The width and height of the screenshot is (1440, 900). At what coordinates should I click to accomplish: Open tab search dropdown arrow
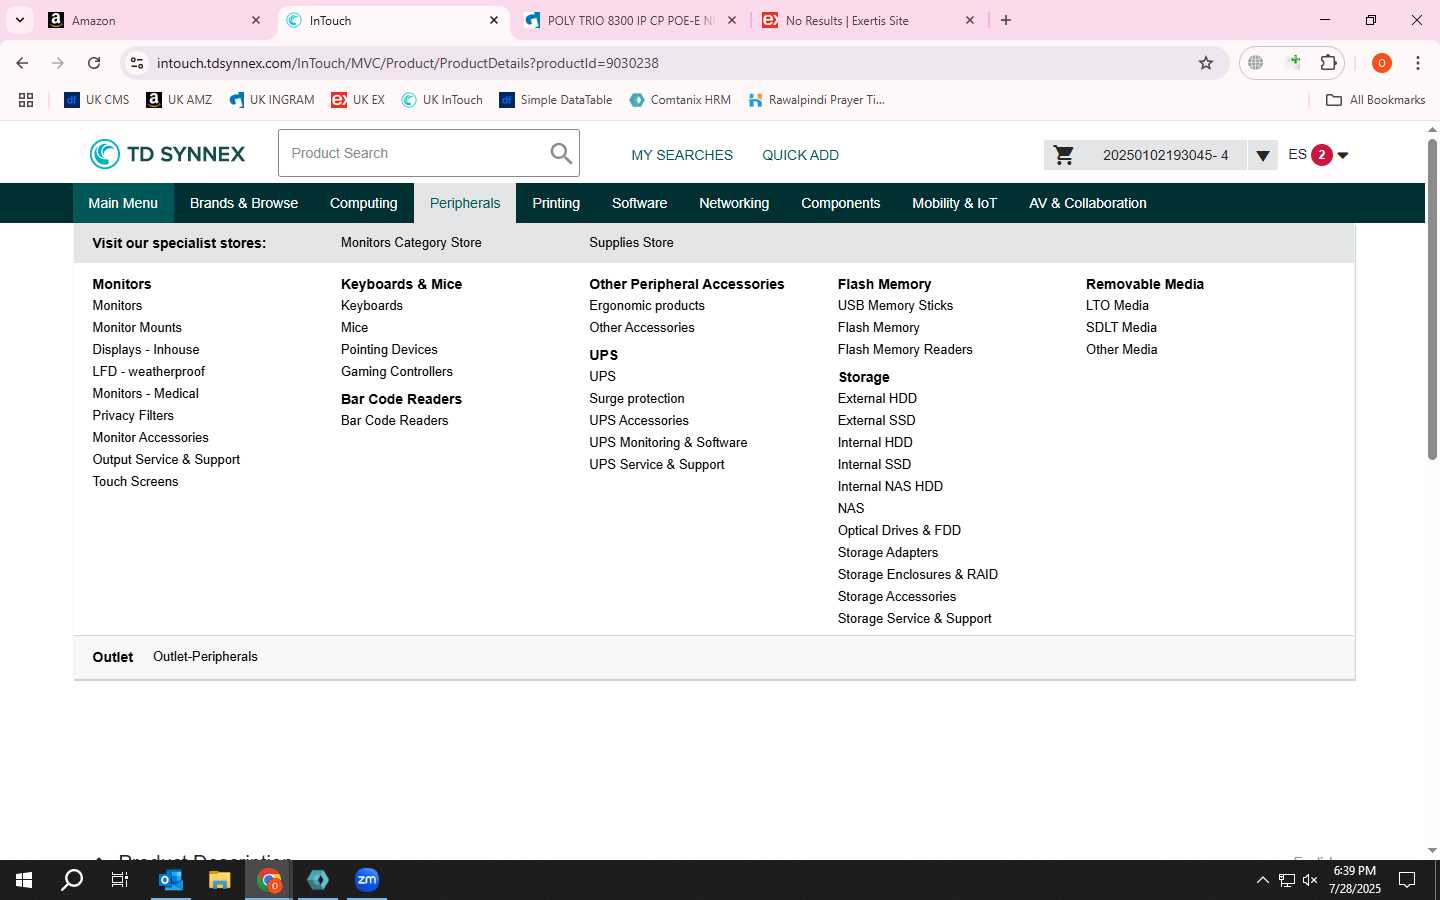[20, 20]
